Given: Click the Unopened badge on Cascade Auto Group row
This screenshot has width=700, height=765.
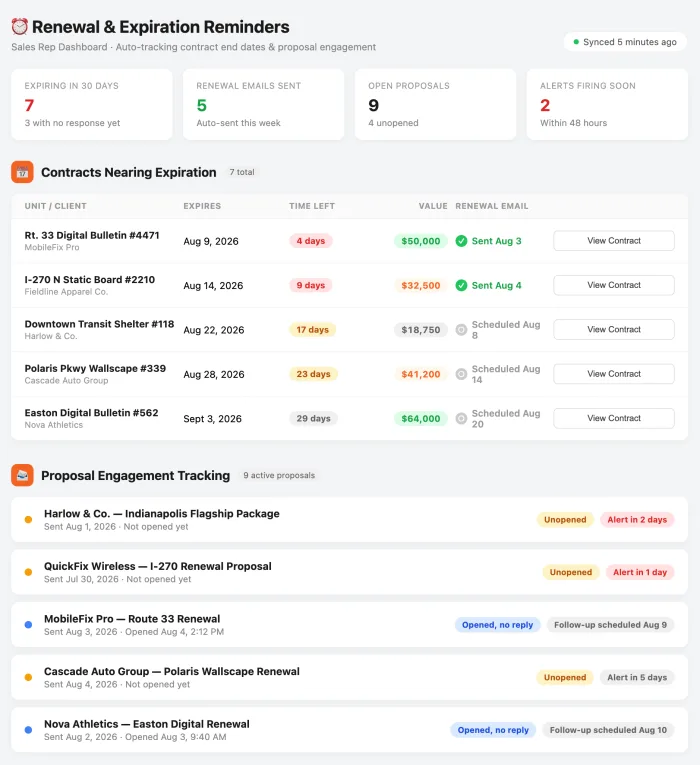Looking at the screenshot, I should point(565,677).
